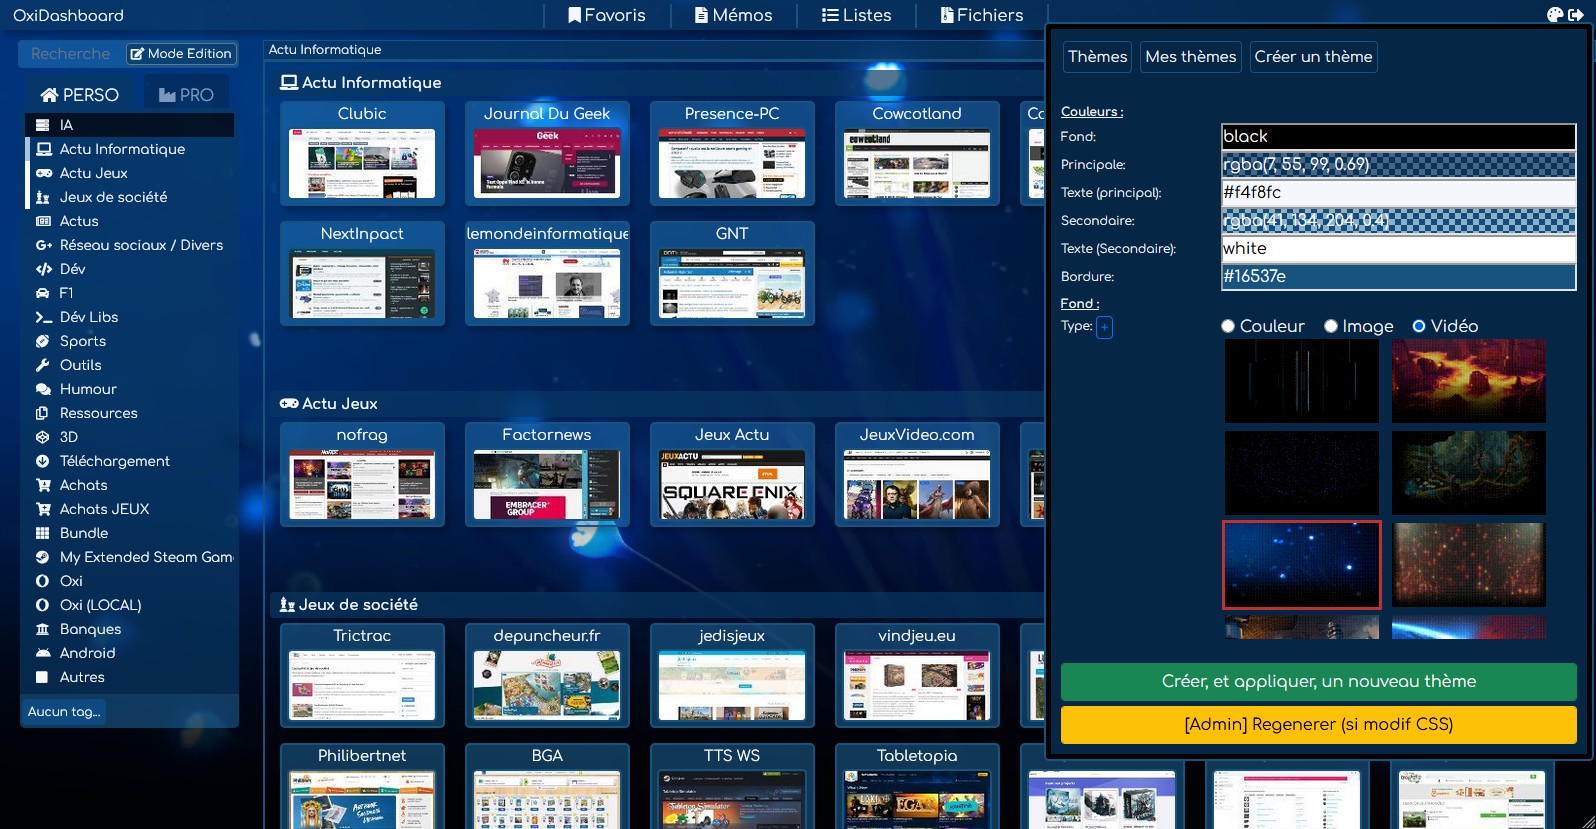Image resolution: width=1596 pixels, height=829 pixels.
Task: Open the IA category in the sidebar
Action: 130,125
